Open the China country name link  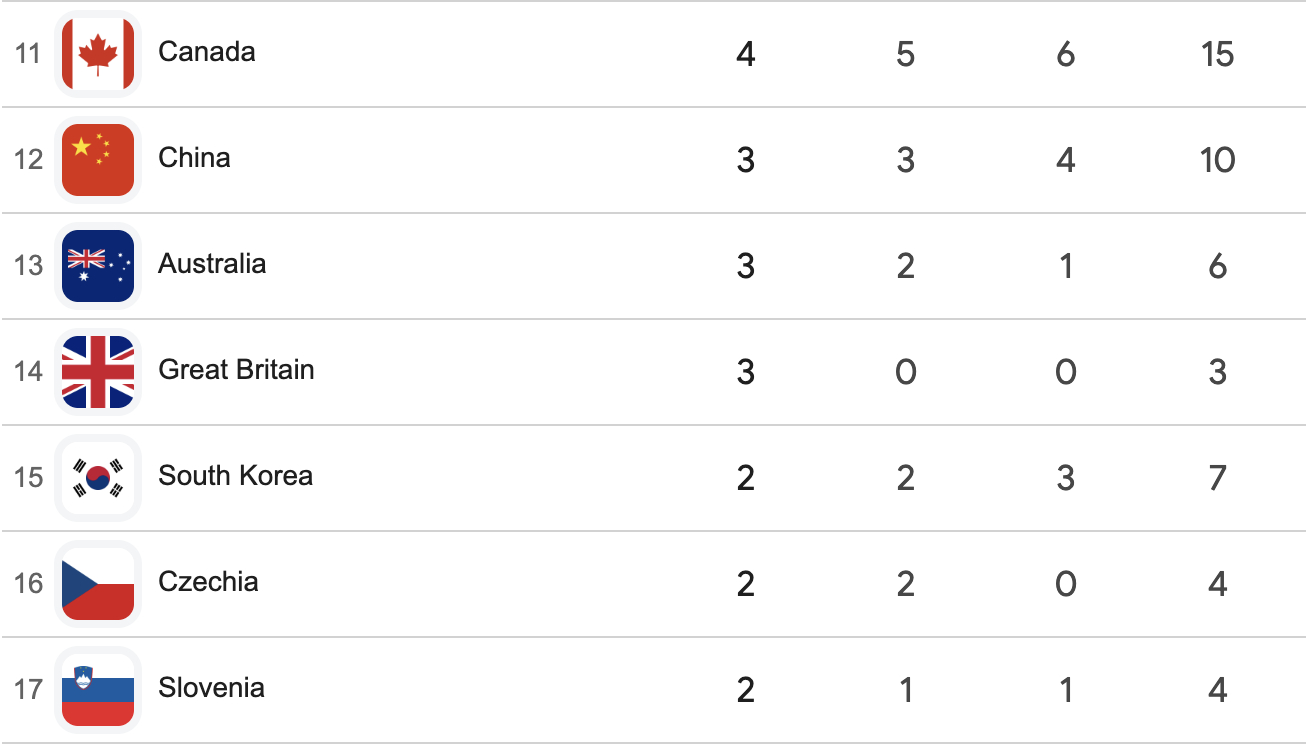tap(194, 158)
